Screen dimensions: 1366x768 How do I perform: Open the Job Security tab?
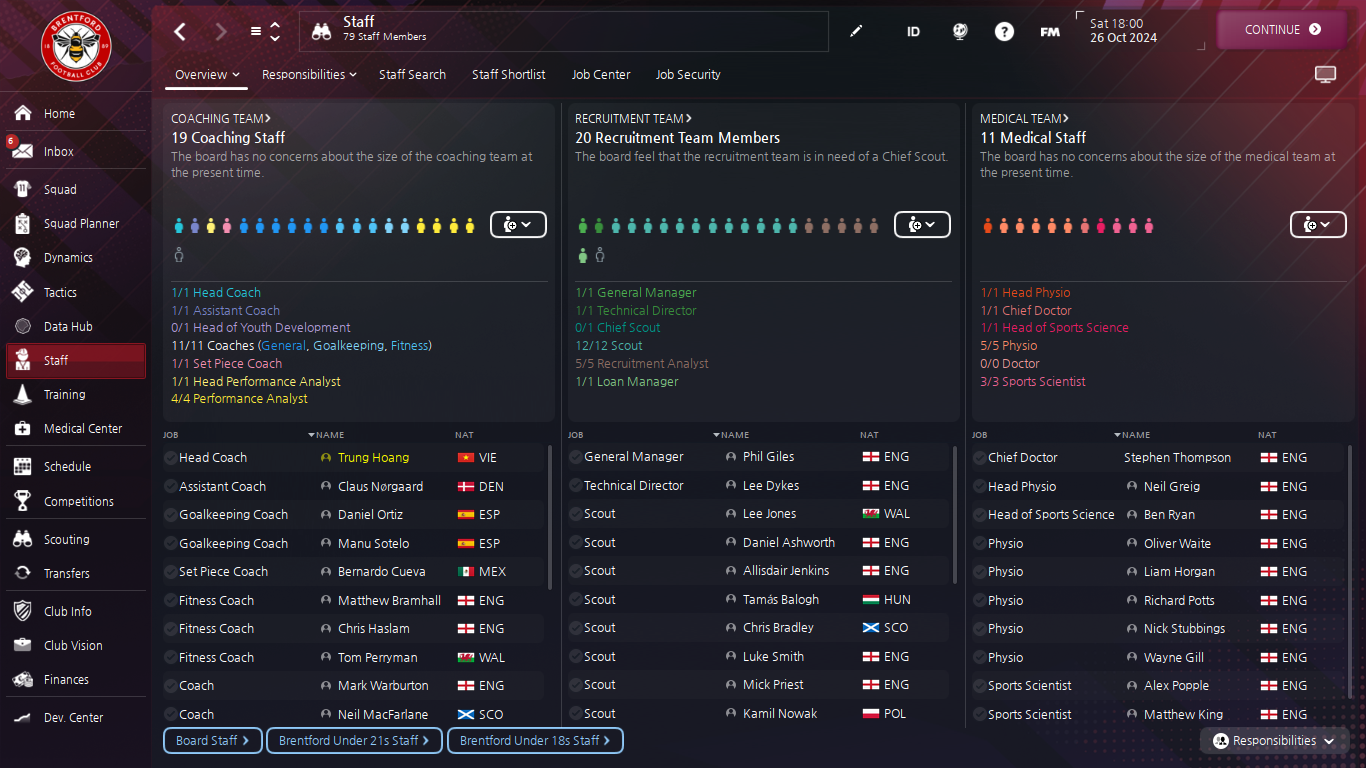pyautogui.click(x=688, y=75)
